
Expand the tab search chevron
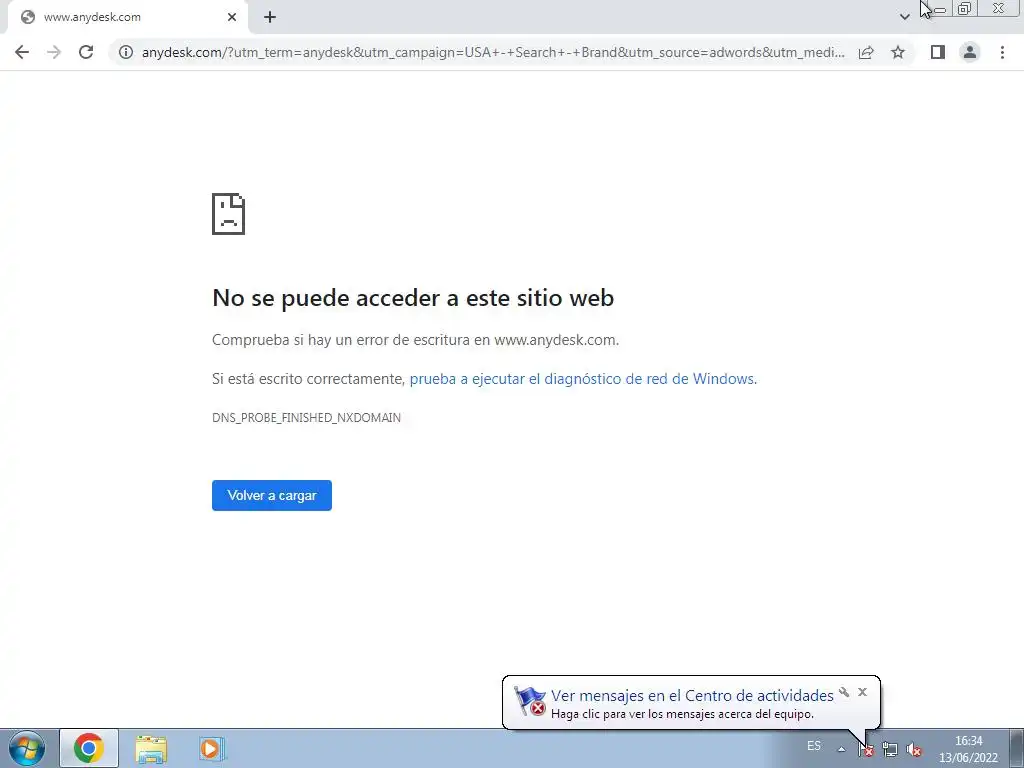pyautogui.click(x=904, y=17)
